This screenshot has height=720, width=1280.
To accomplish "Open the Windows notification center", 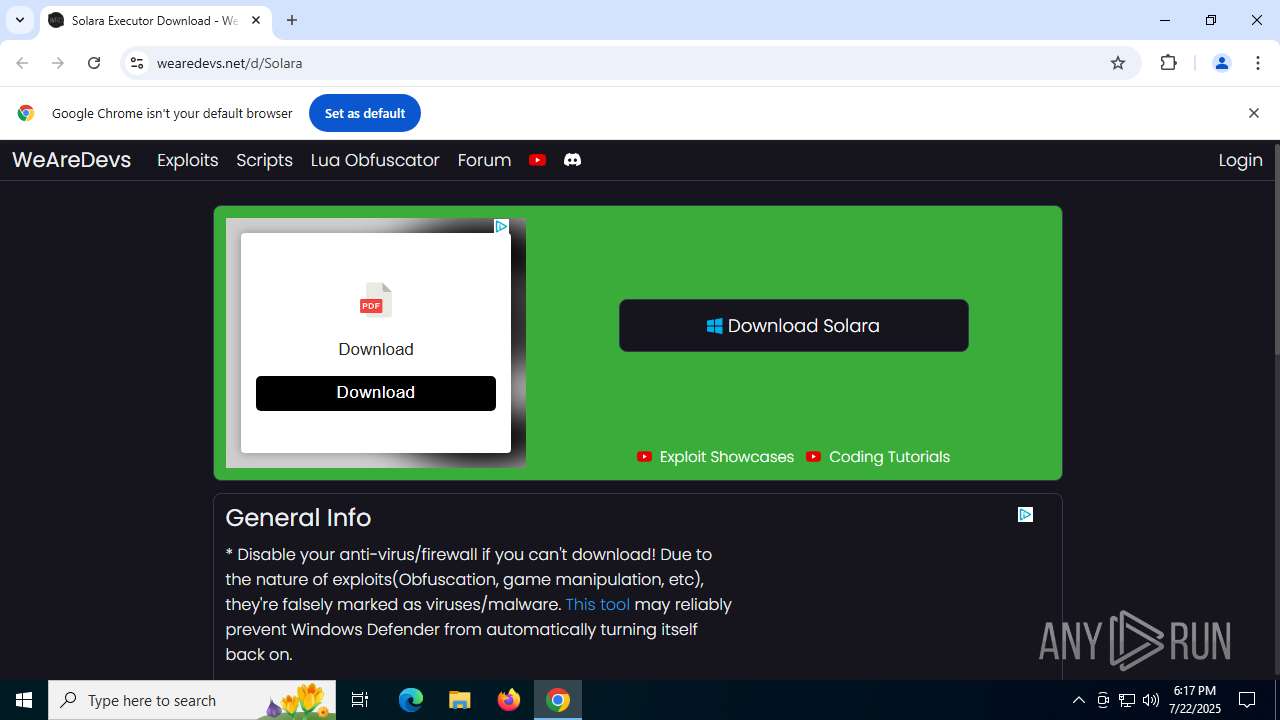I will point(1247,700).
